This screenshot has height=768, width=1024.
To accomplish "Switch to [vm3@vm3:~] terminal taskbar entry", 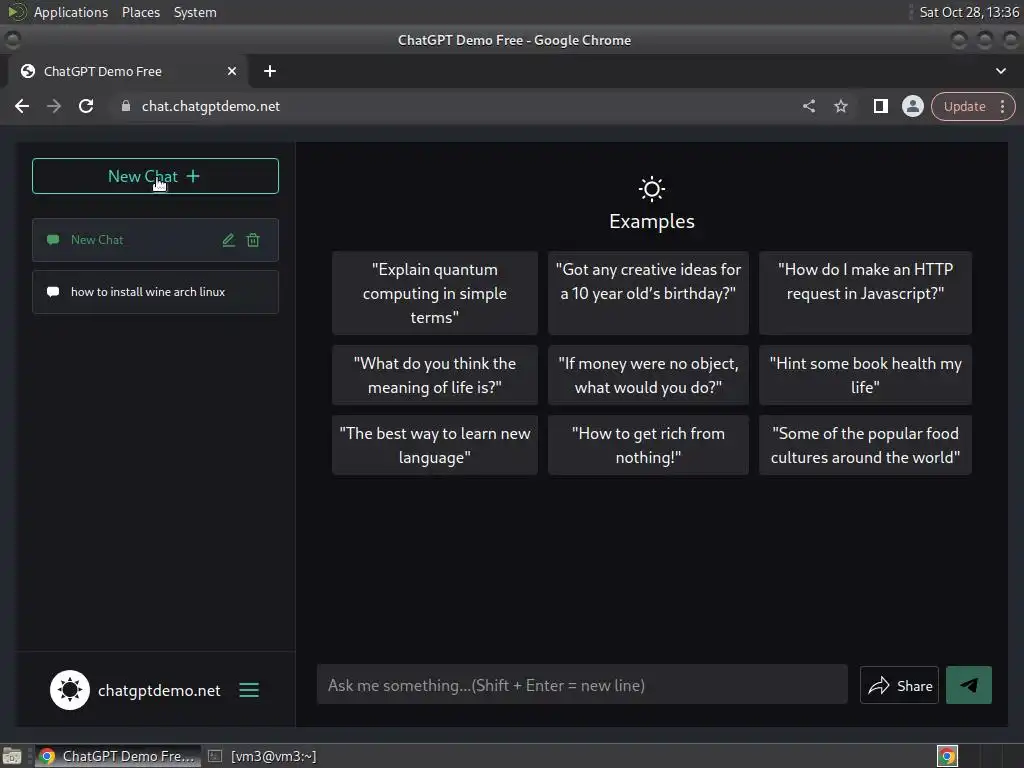I will [263, 756].
